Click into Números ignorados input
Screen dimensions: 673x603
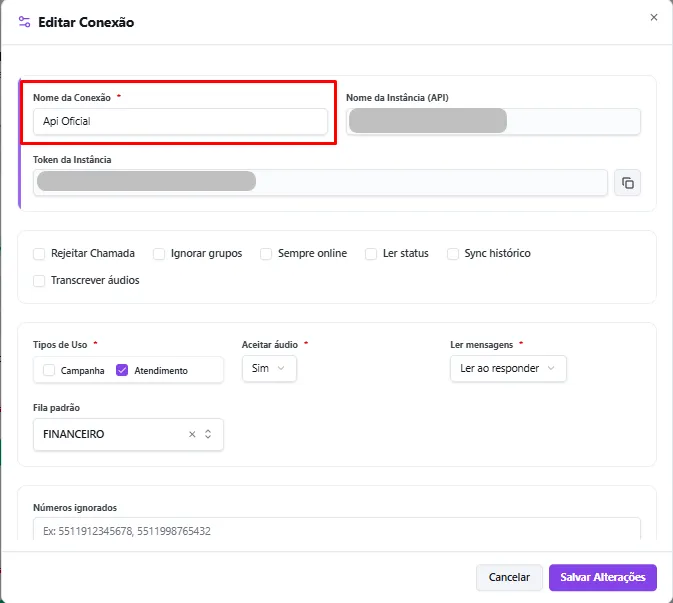point(337,531)
